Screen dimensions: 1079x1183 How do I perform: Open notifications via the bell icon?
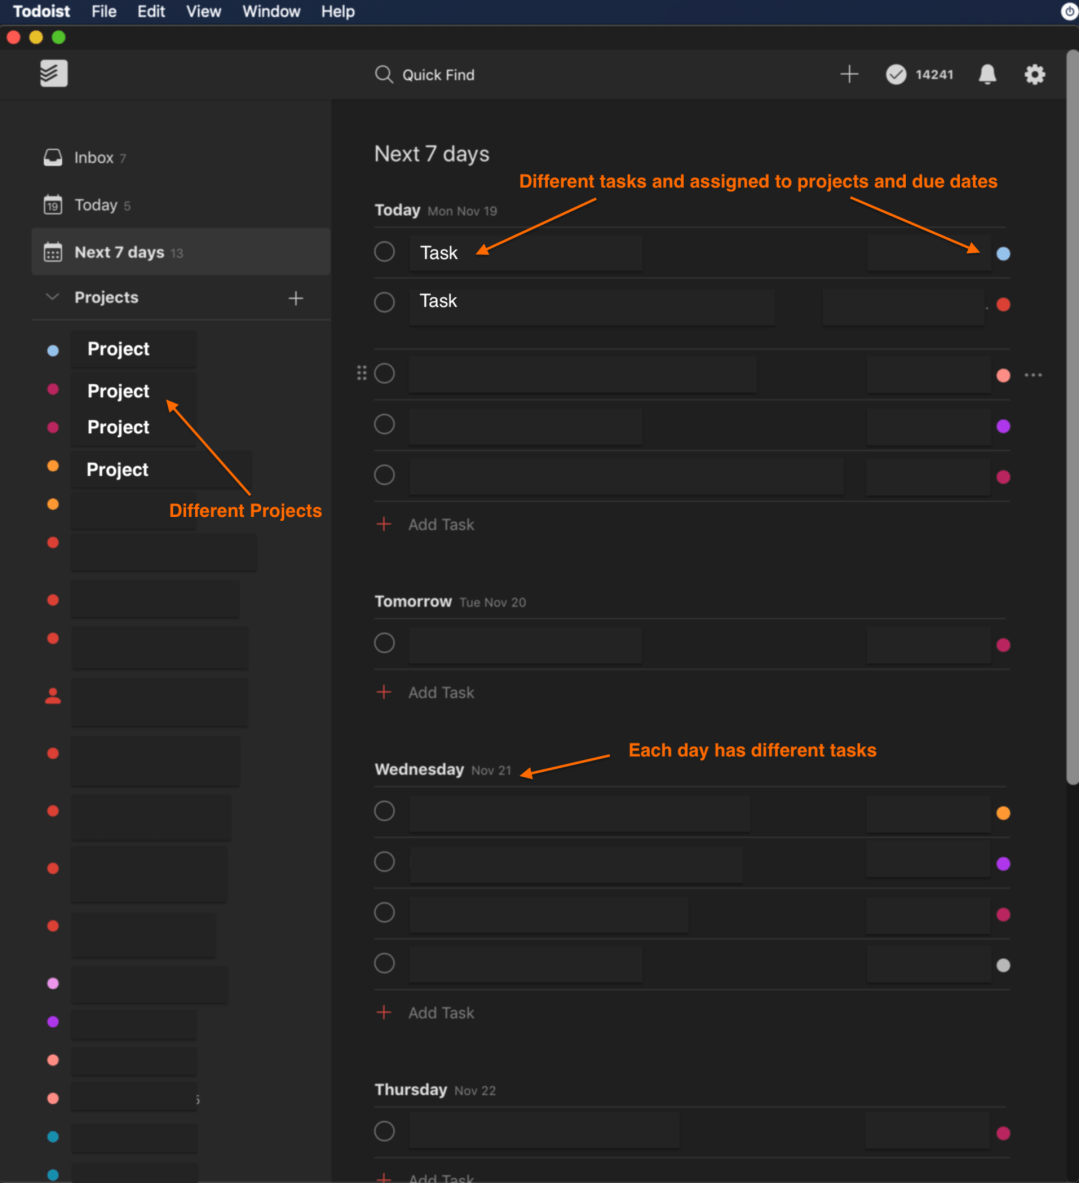tap(987, 74)
